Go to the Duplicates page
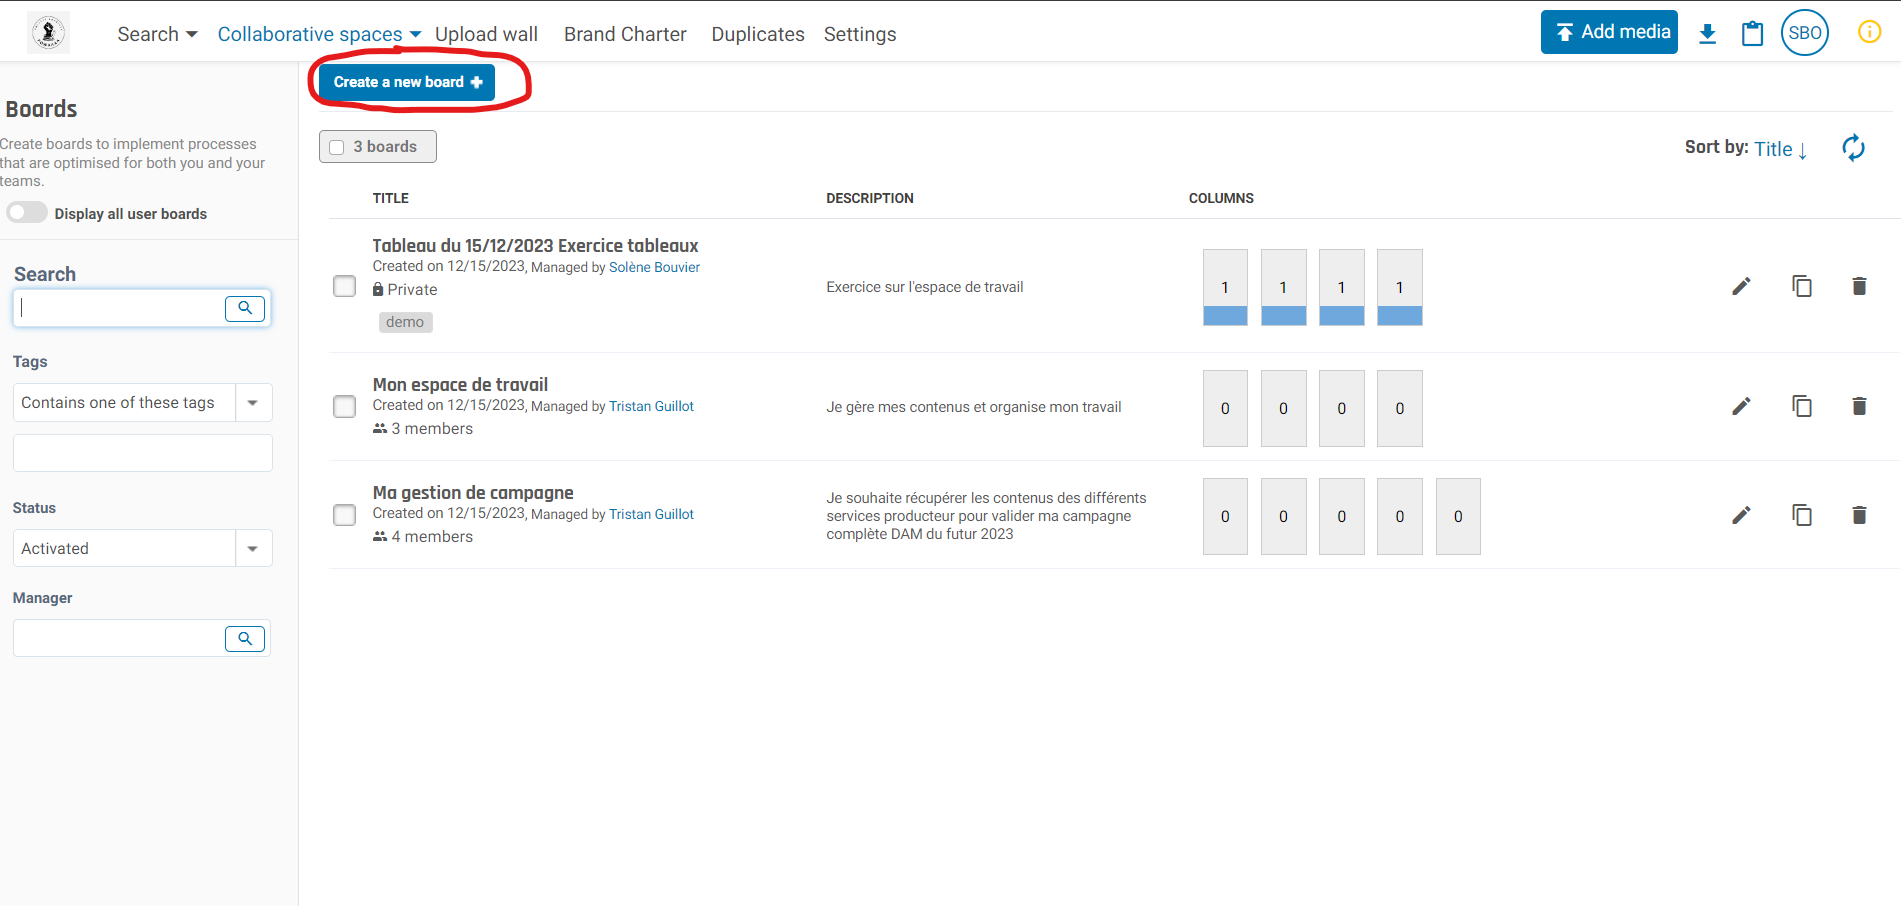Viewport: 1901px width, 906px height. click(757, 34)
